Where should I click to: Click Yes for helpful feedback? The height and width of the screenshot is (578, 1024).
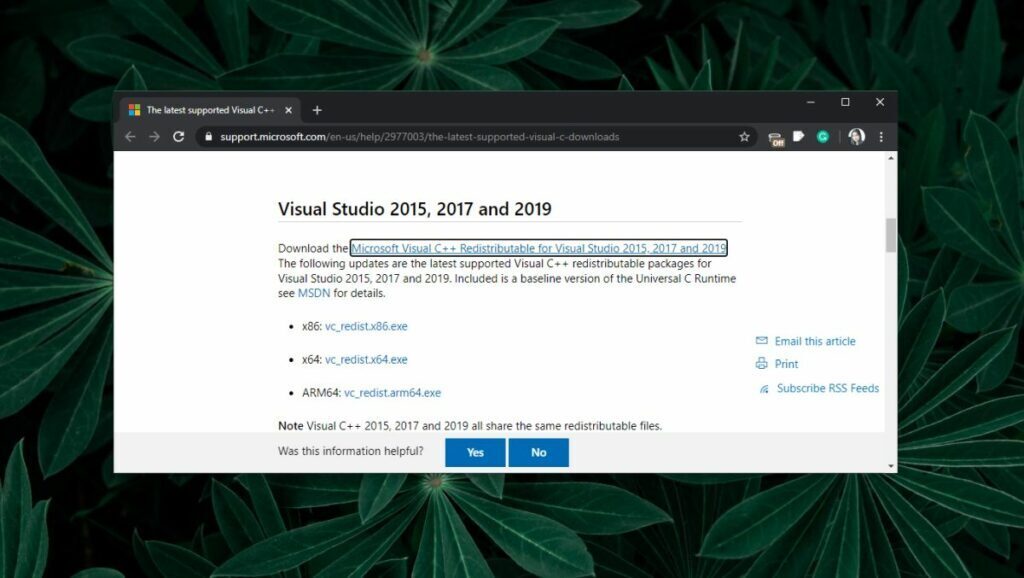point(474,452)
